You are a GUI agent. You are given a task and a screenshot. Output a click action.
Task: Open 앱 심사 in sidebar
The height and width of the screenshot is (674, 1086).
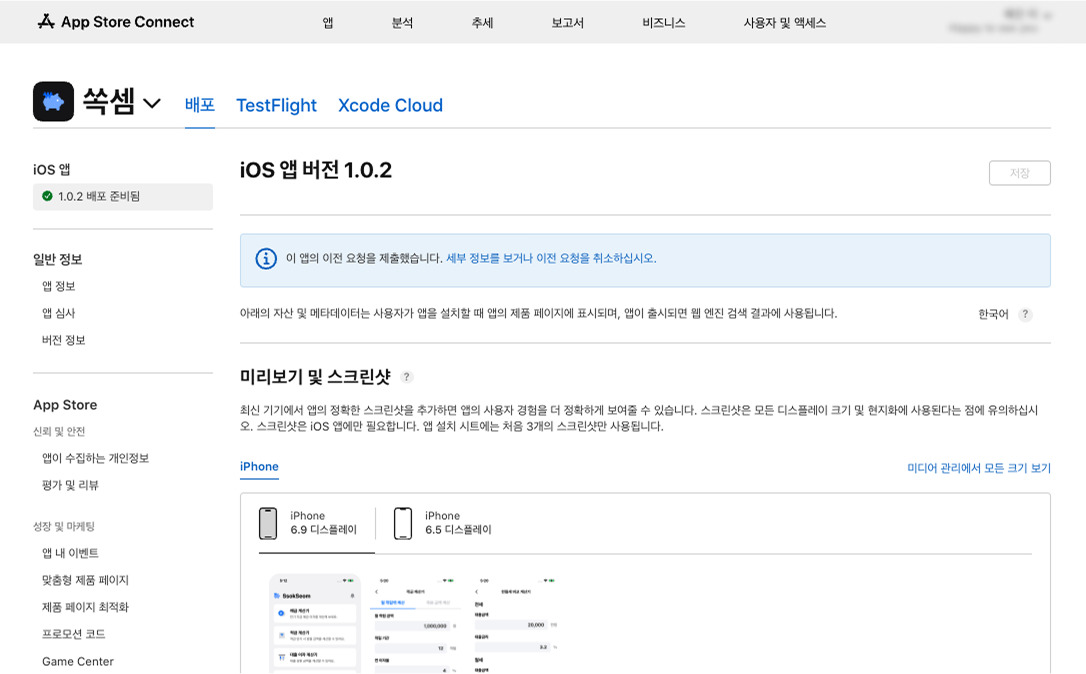59,313
